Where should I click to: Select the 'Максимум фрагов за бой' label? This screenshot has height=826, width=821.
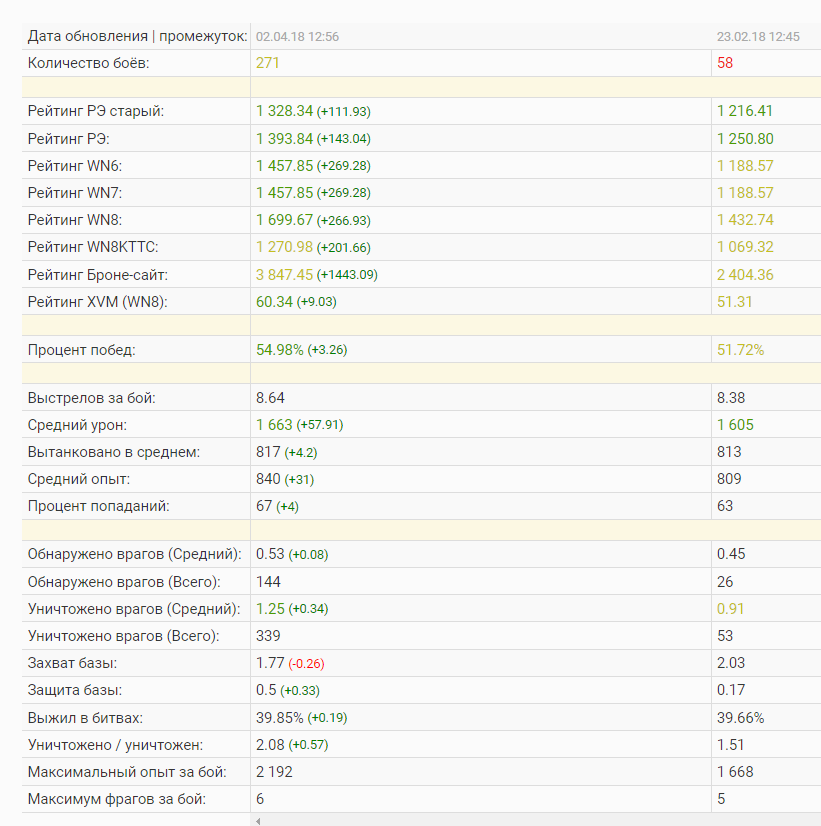click(x=117, y=799)
